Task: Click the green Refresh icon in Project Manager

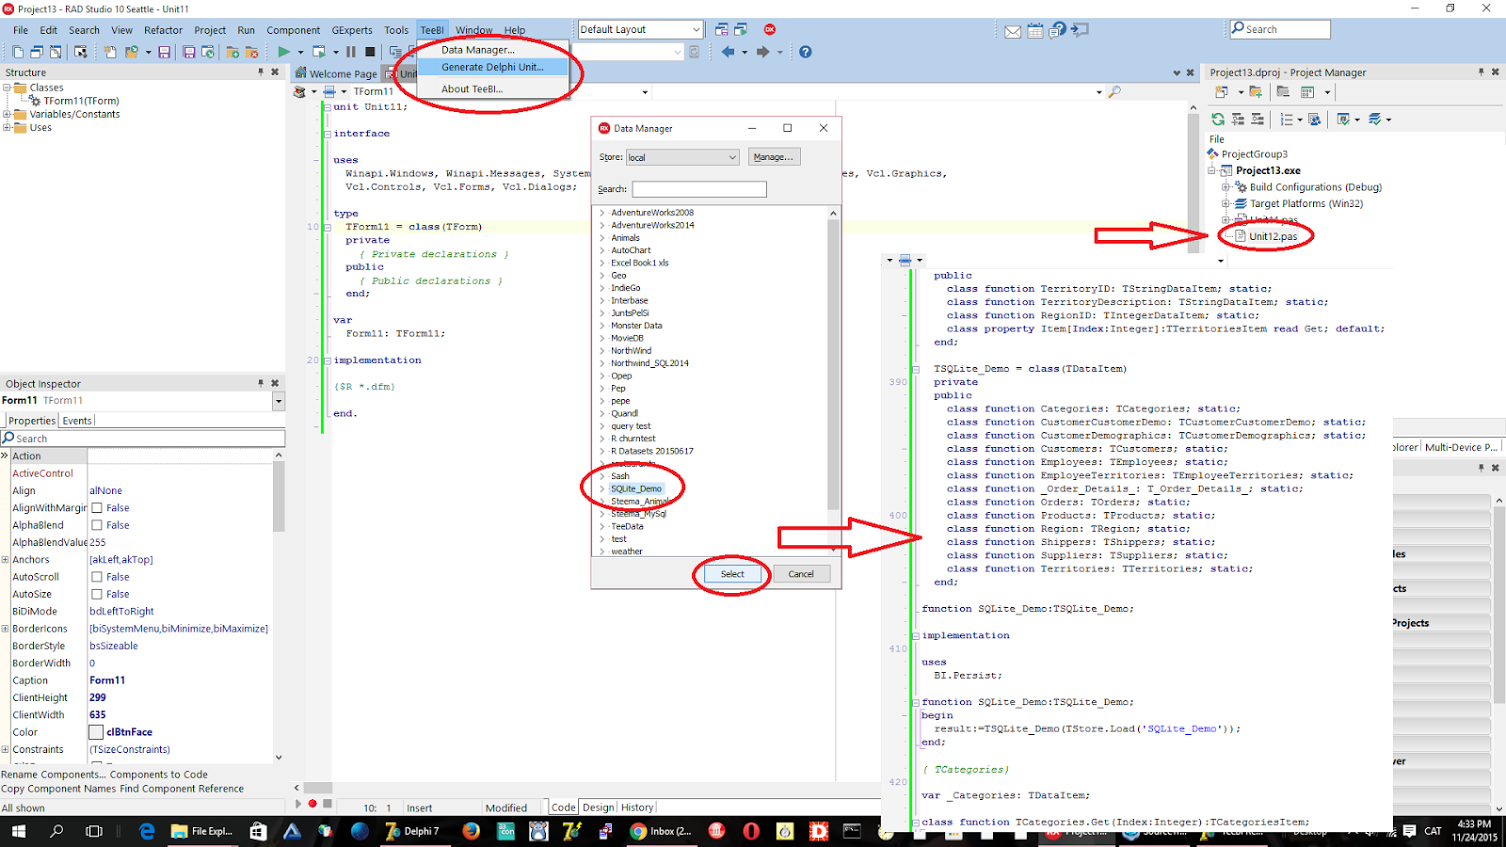Action: point(1218,119)
